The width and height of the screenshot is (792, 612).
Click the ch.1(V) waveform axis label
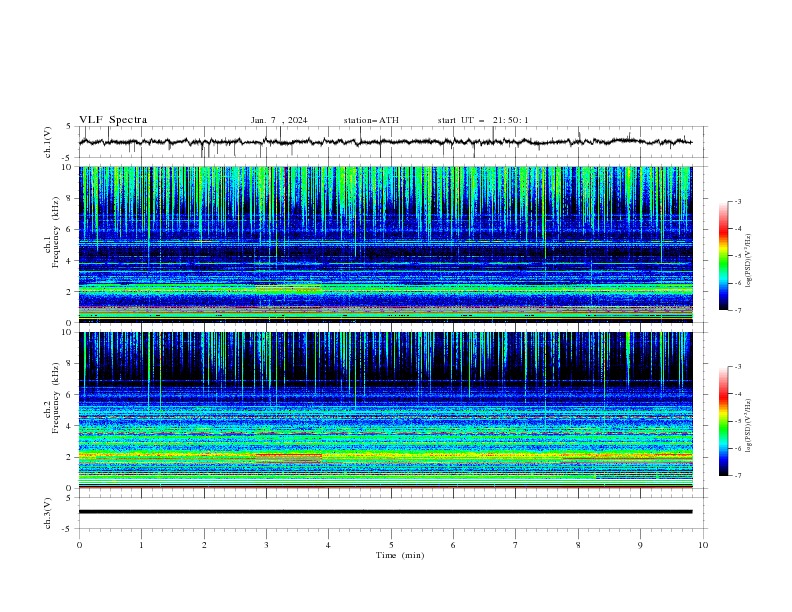pos(48,142)
